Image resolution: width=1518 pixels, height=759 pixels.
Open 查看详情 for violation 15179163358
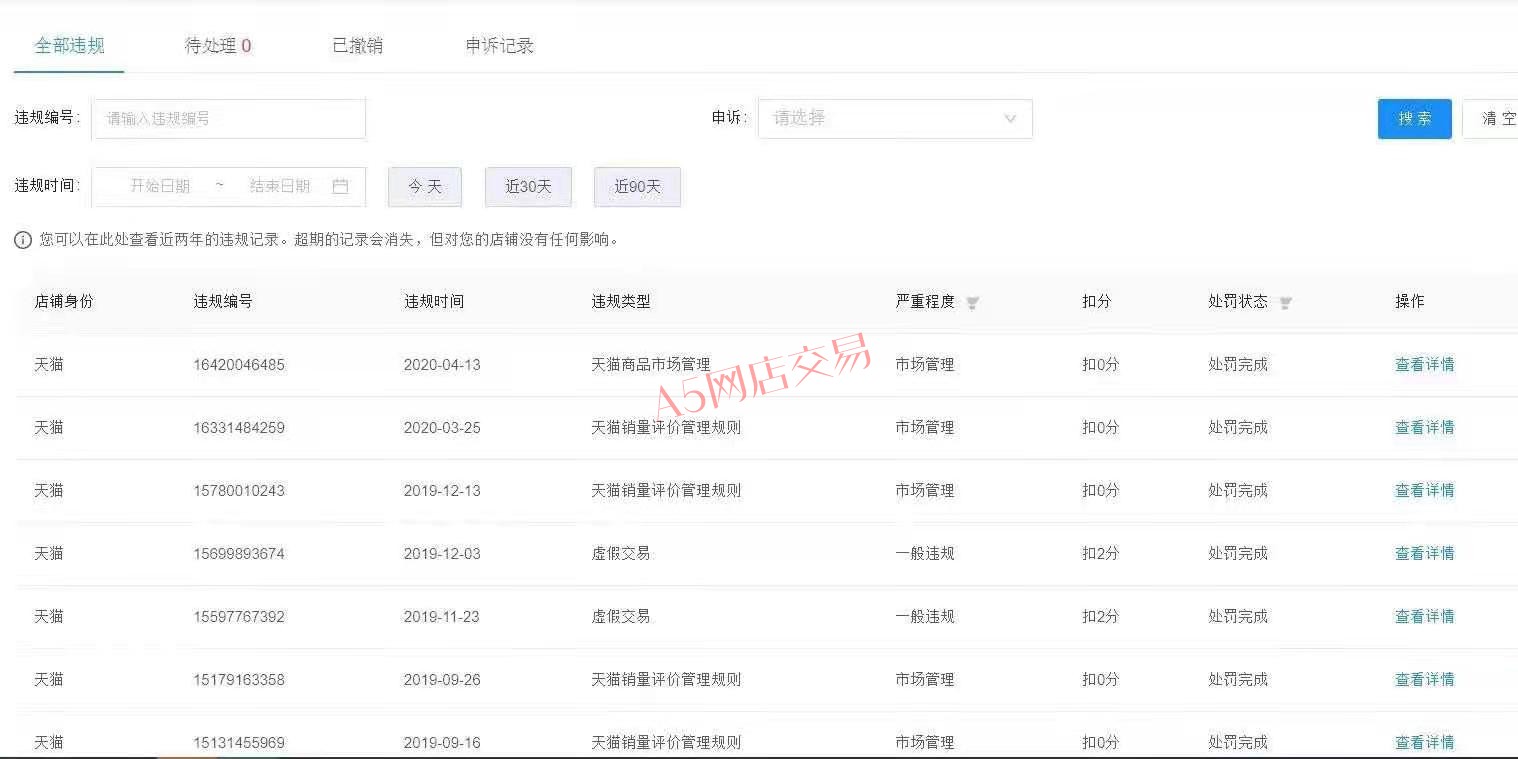click(x=1424, y=680)
